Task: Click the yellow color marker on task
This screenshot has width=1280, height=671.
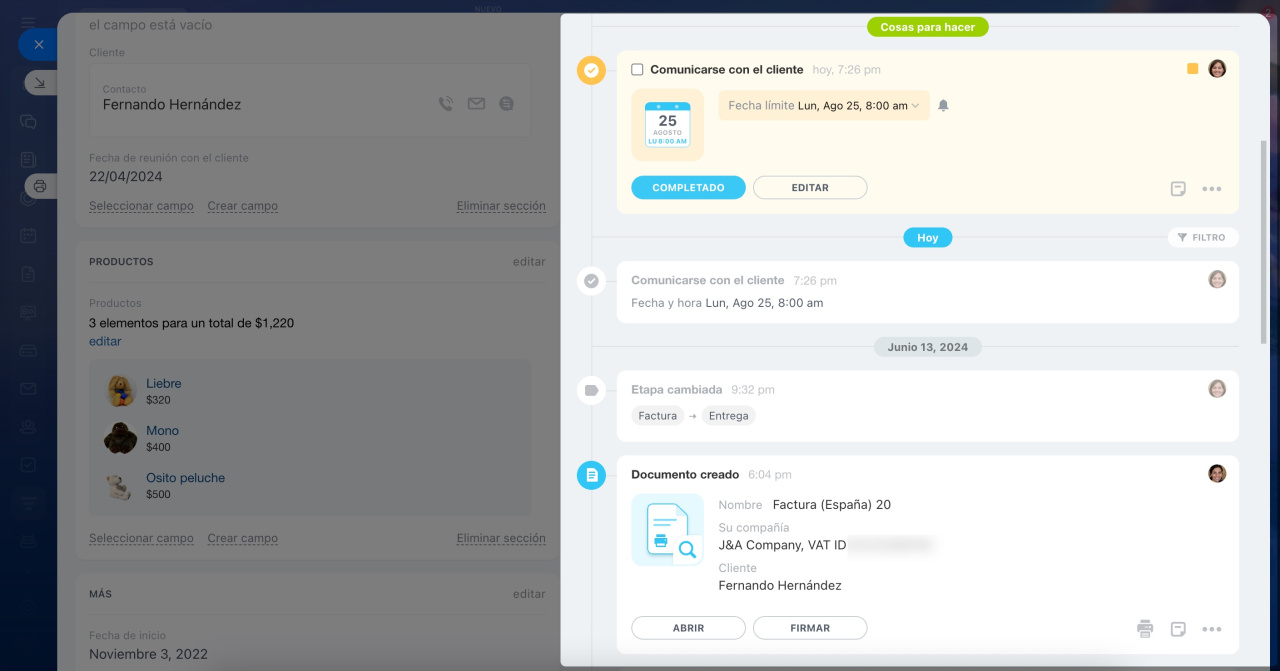Action: click(1192, 69)
